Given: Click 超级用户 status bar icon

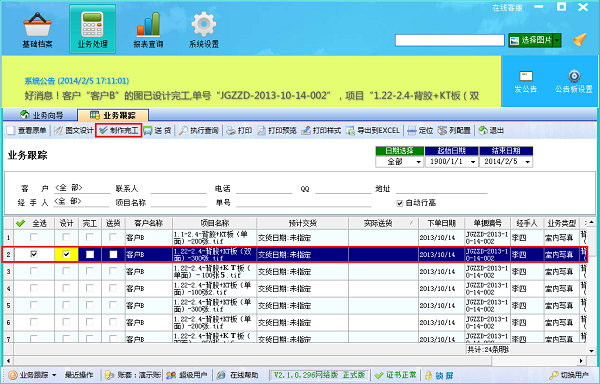Looking at the screenshot, I should click(x=187, y=375).
